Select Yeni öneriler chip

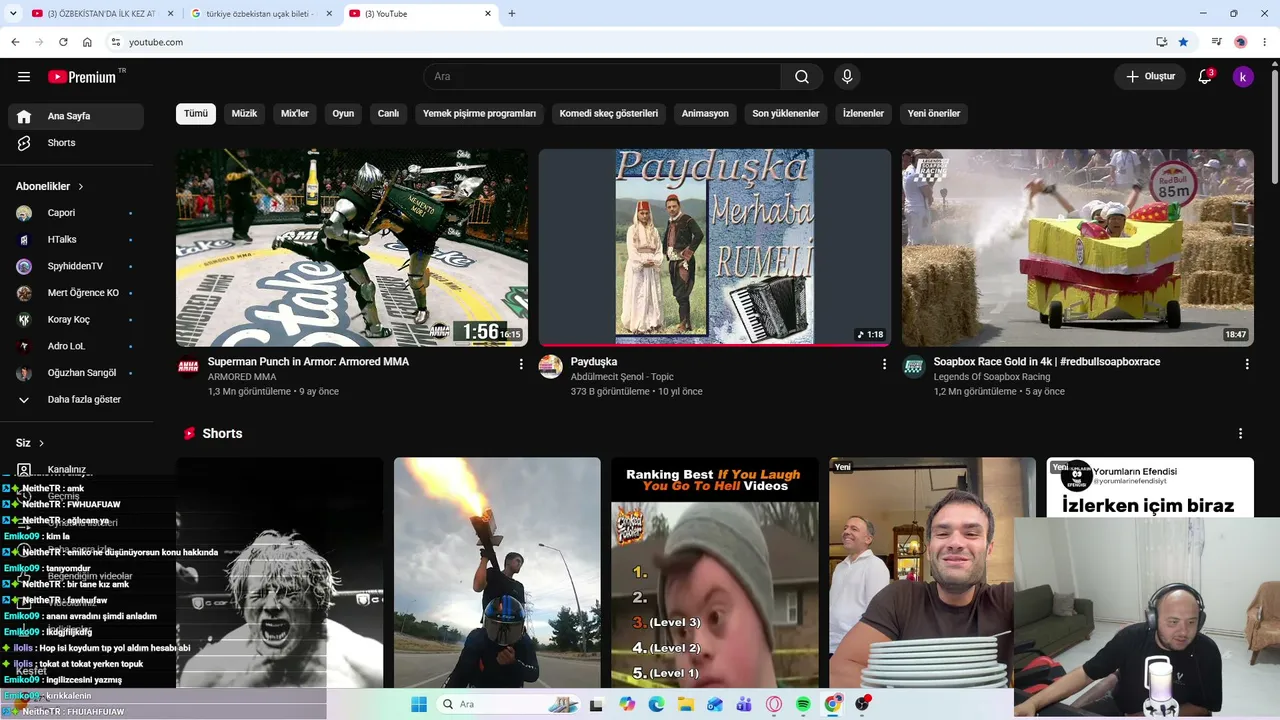pyautogui.click(x=934, y=114)
